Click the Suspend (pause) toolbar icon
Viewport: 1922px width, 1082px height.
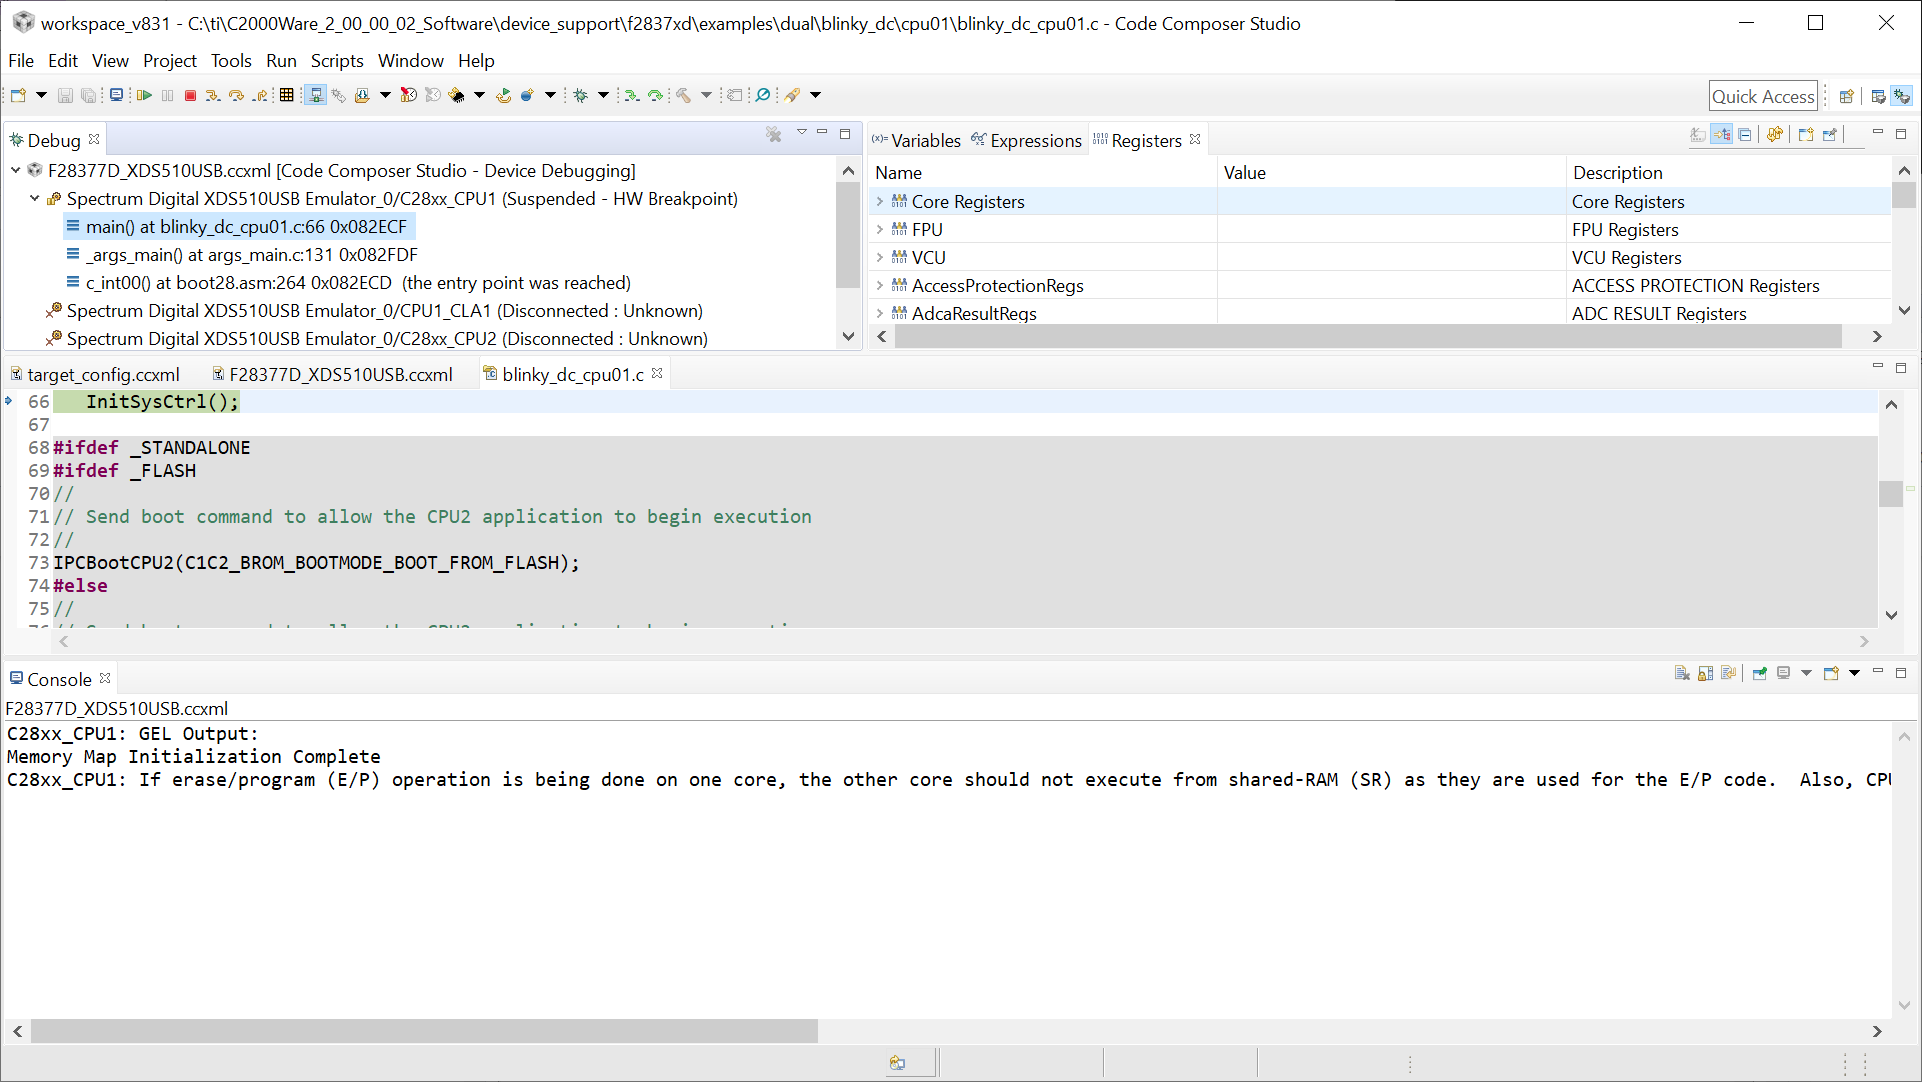tap(167, 95)
